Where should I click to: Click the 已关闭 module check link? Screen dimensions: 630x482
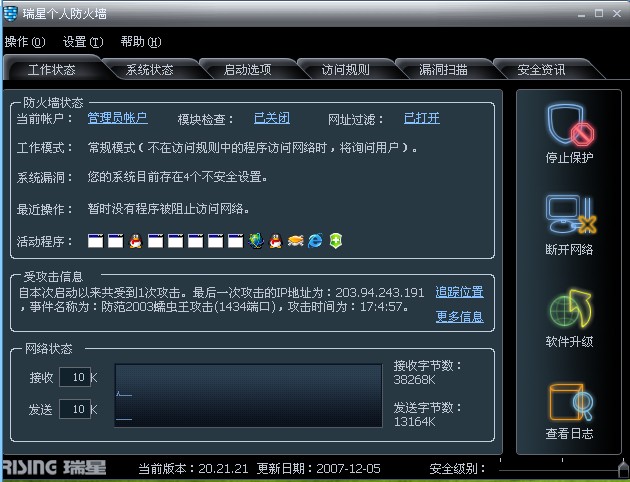click(x=272, y=118)
